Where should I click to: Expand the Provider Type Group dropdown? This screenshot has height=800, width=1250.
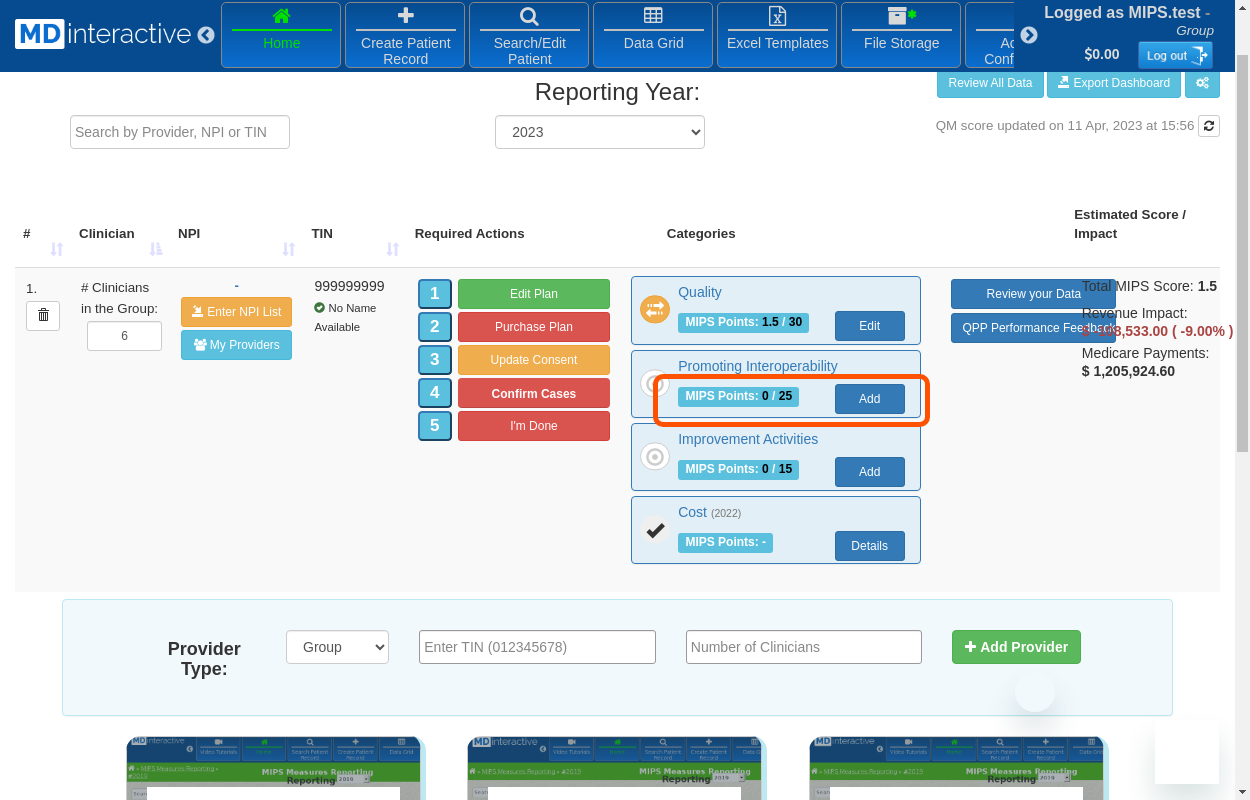click(x=337, y=647)
